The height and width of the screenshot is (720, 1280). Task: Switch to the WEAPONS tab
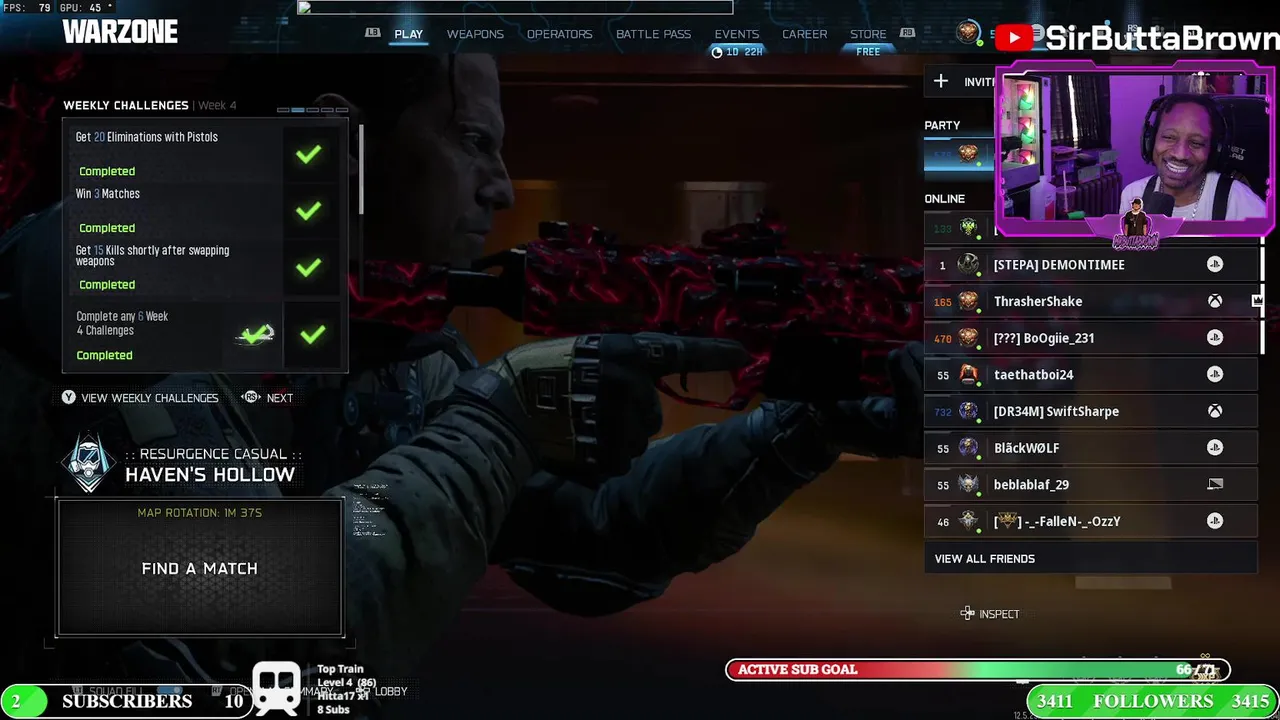(x=475, y=34)
